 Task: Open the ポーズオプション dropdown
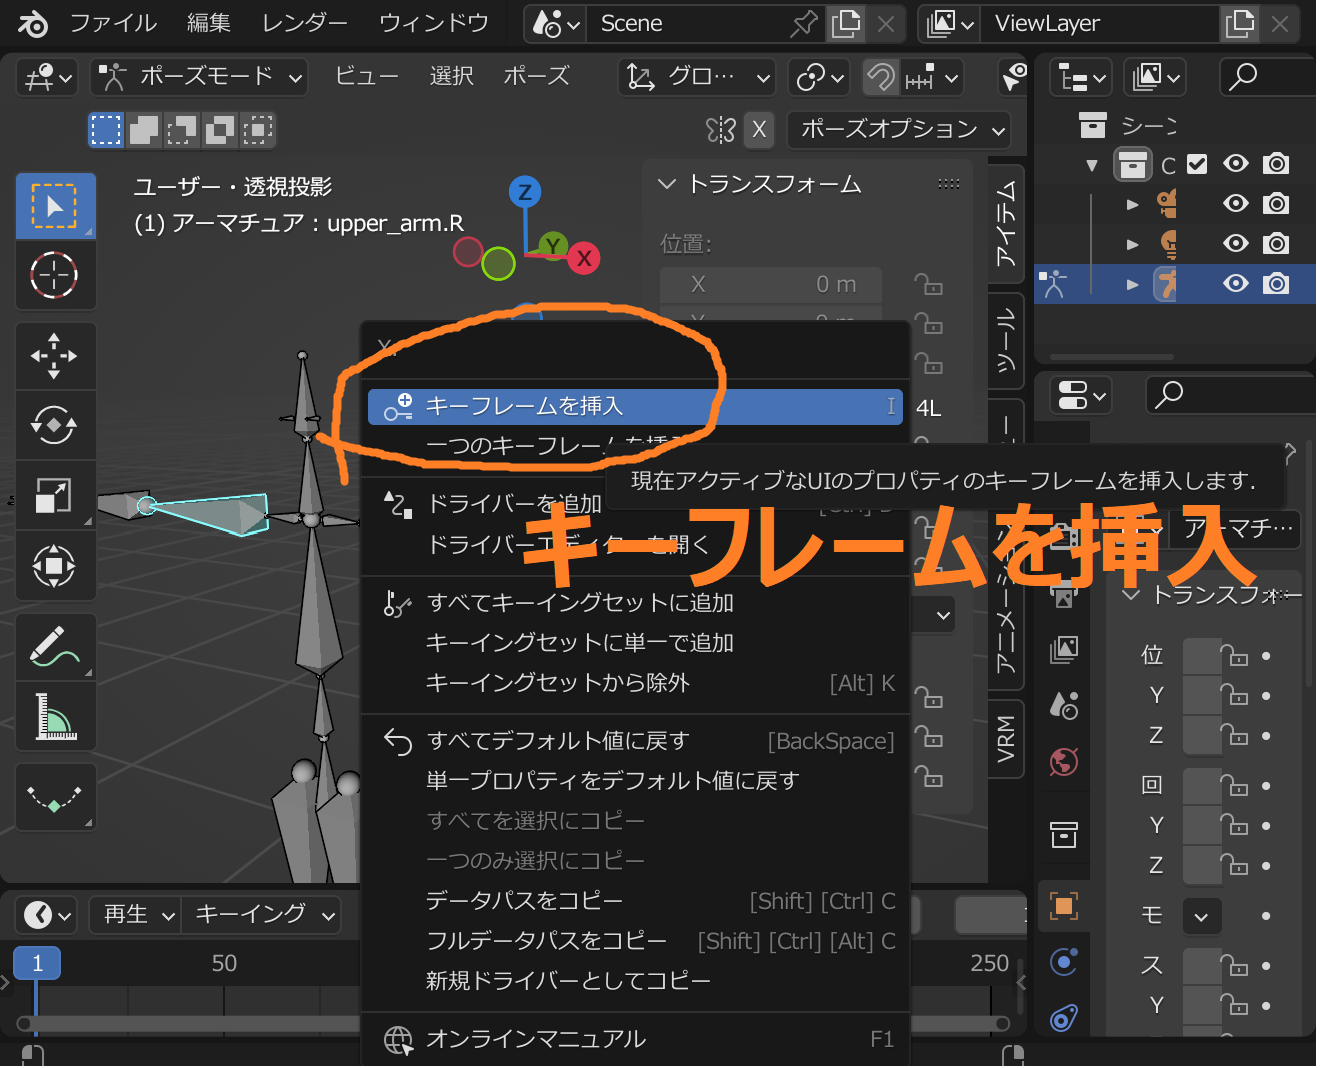[x=898, y=129]
